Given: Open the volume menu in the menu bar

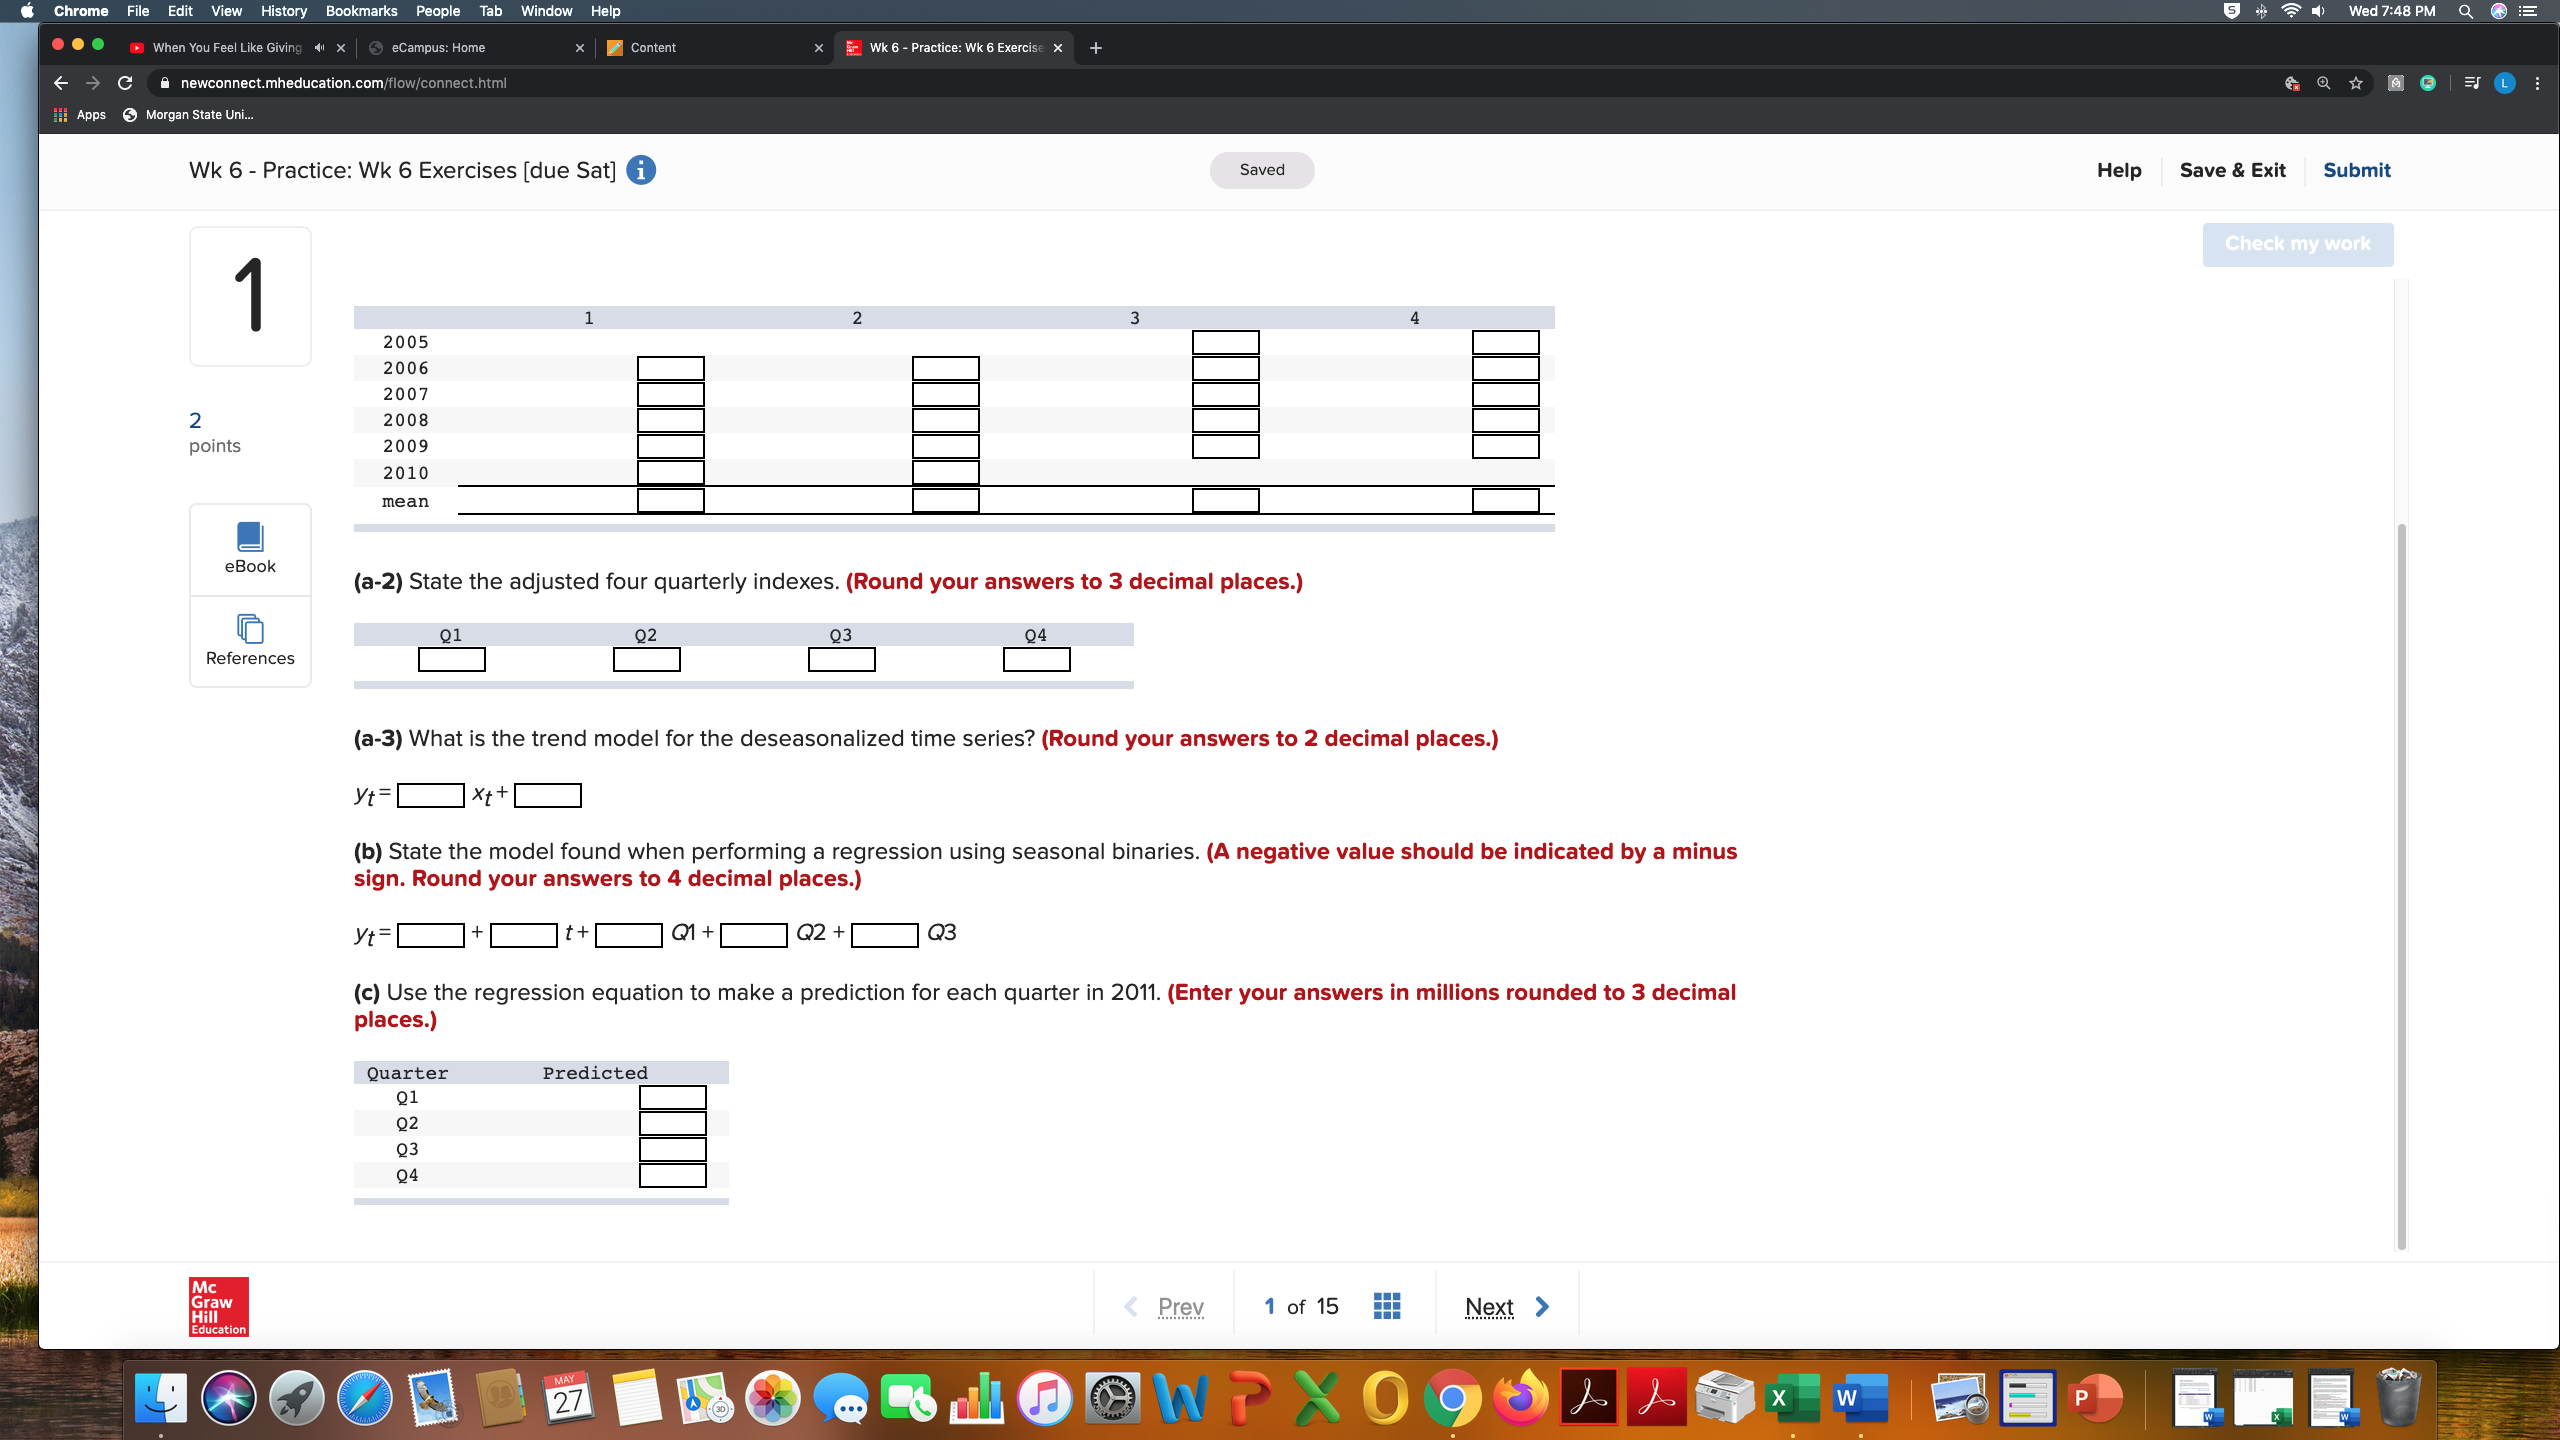Looking at the screenshot, I should pyautogui.click(x=2318, y=11).
